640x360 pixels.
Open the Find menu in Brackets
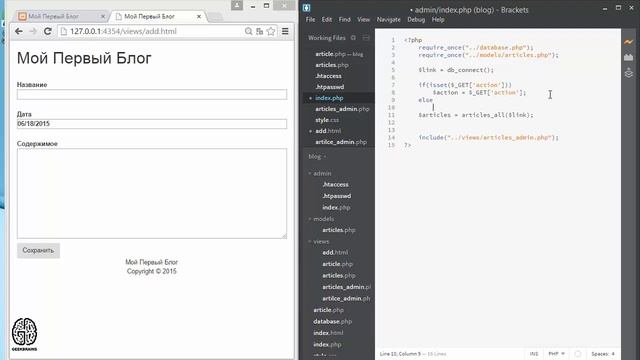[344, 19]
